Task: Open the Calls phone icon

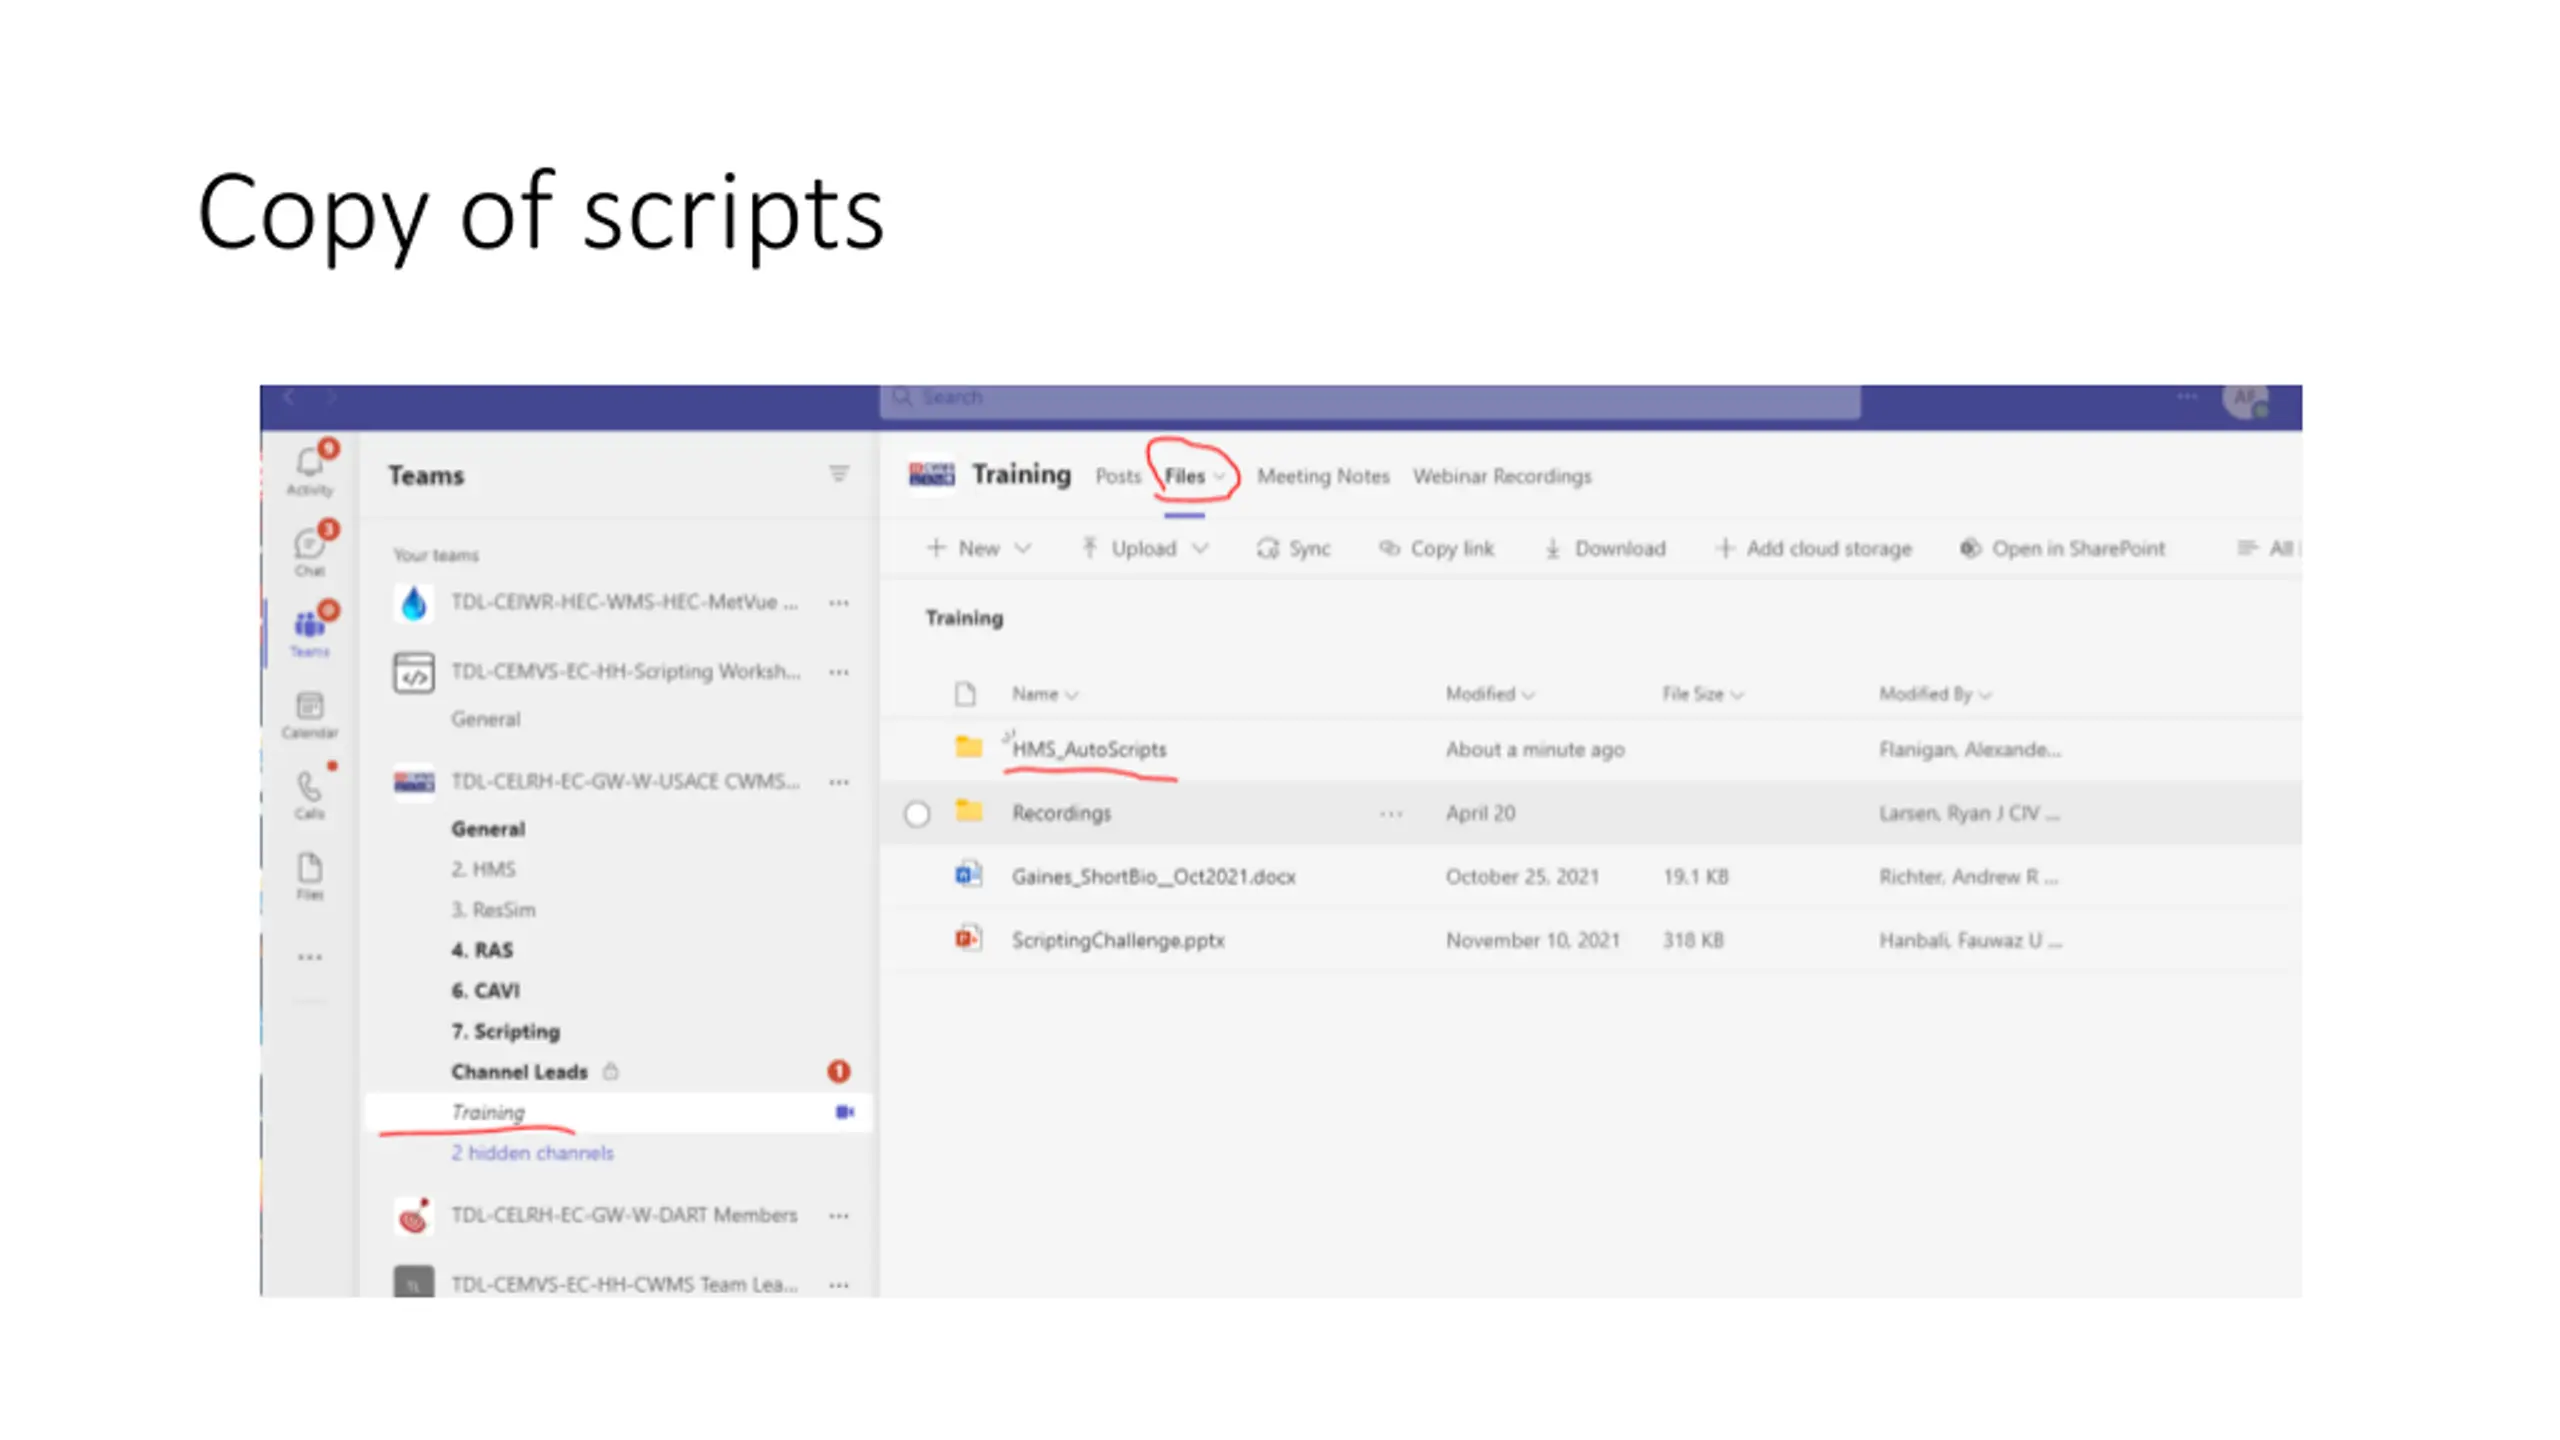Action: 309,794
